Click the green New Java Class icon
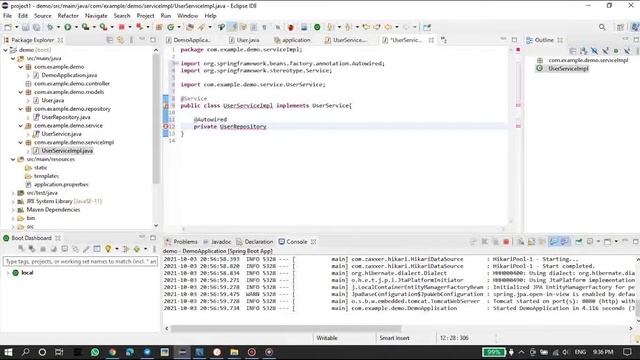640x360 pixels. coord(171,27)
